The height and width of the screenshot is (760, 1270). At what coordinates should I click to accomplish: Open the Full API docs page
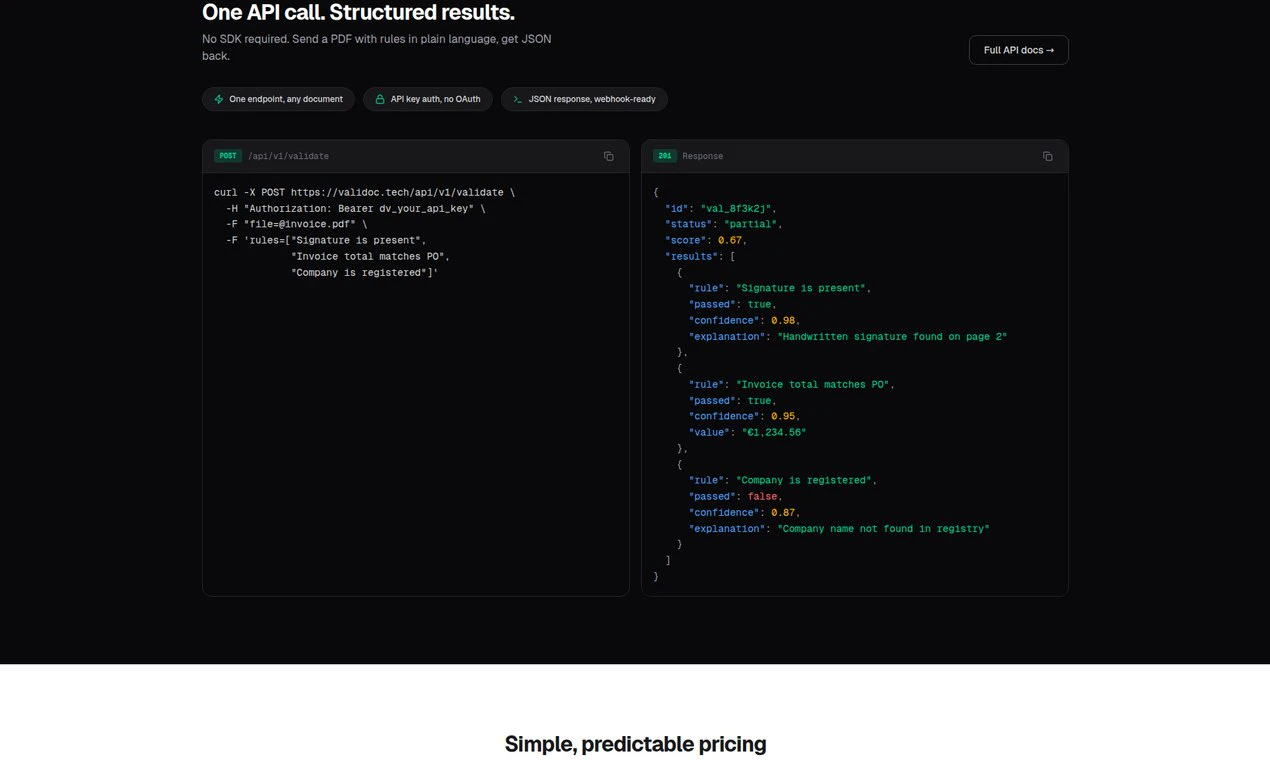[1018, 50]
